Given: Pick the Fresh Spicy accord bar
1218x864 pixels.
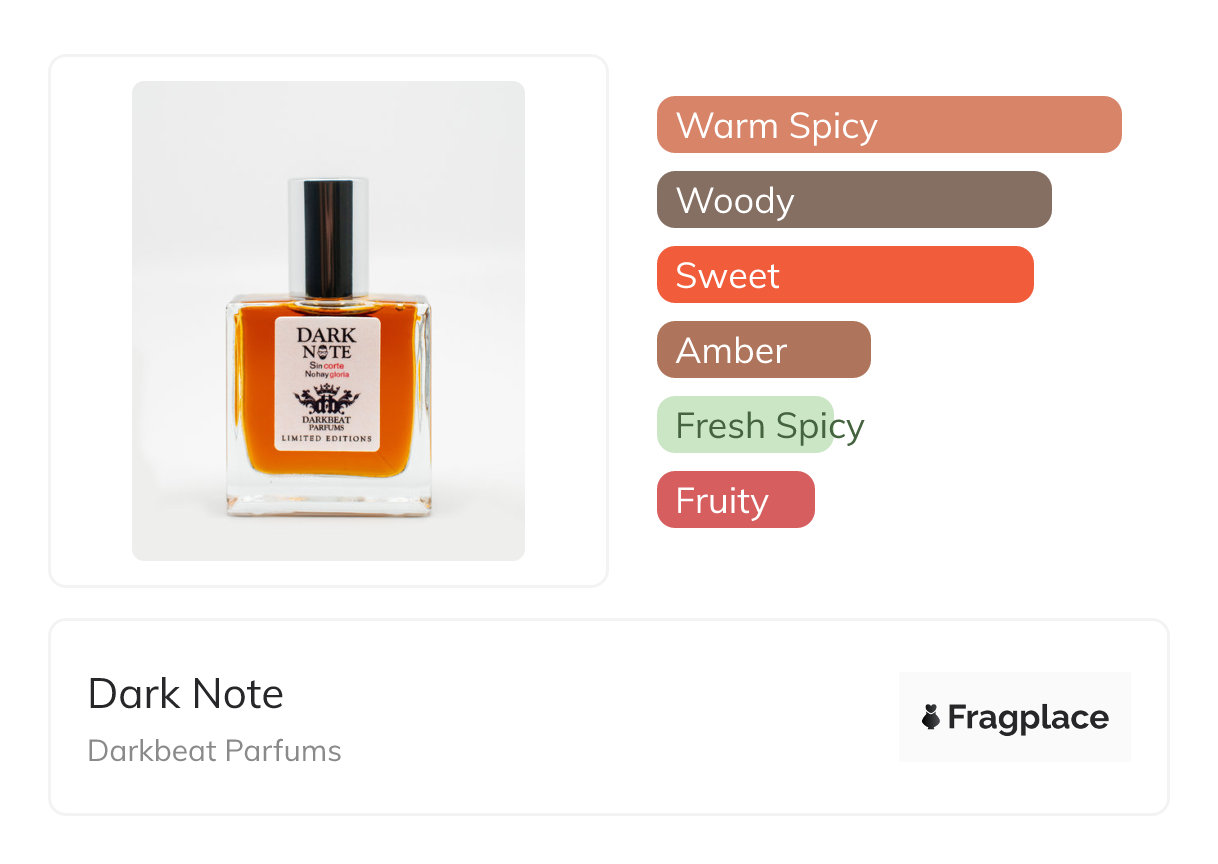Looking at the screenshot, I should tap(745, 425).
